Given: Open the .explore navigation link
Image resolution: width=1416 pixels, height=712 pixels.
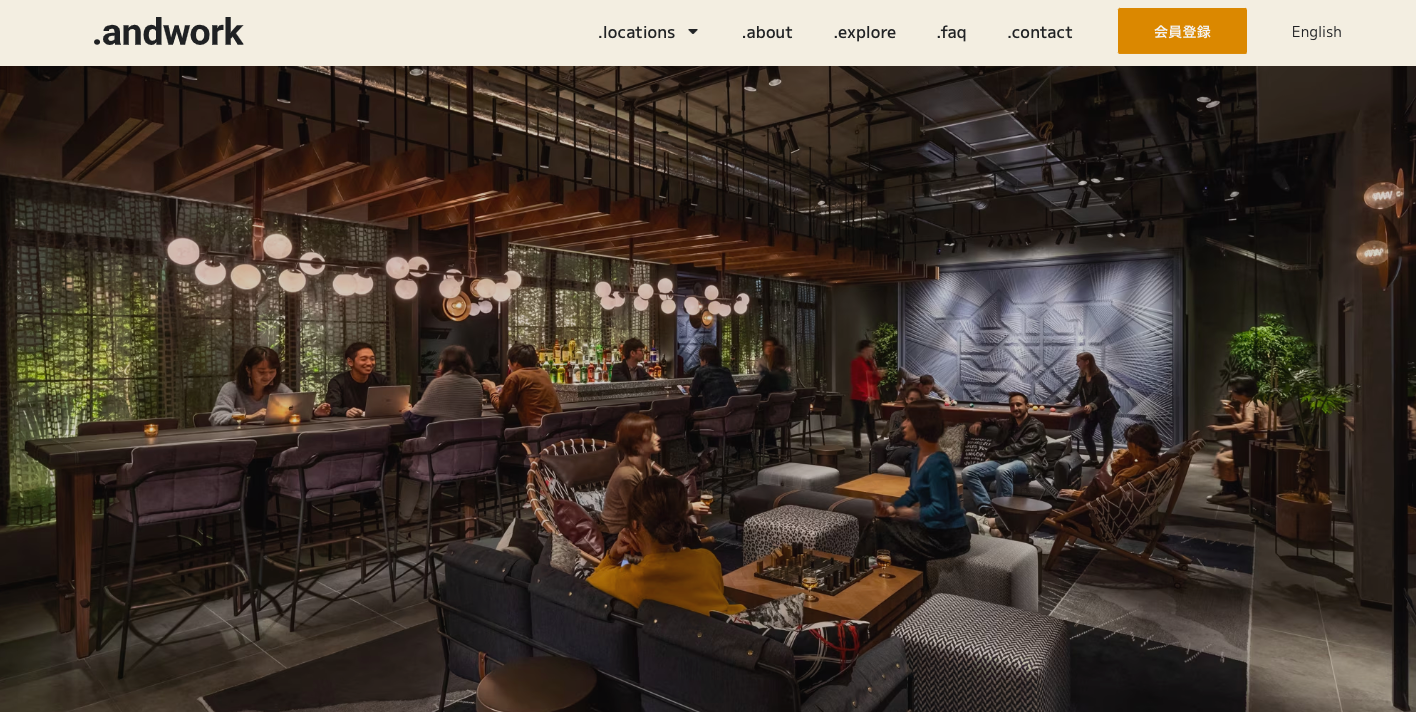Looking at the screenshot, I should (865, 32).
